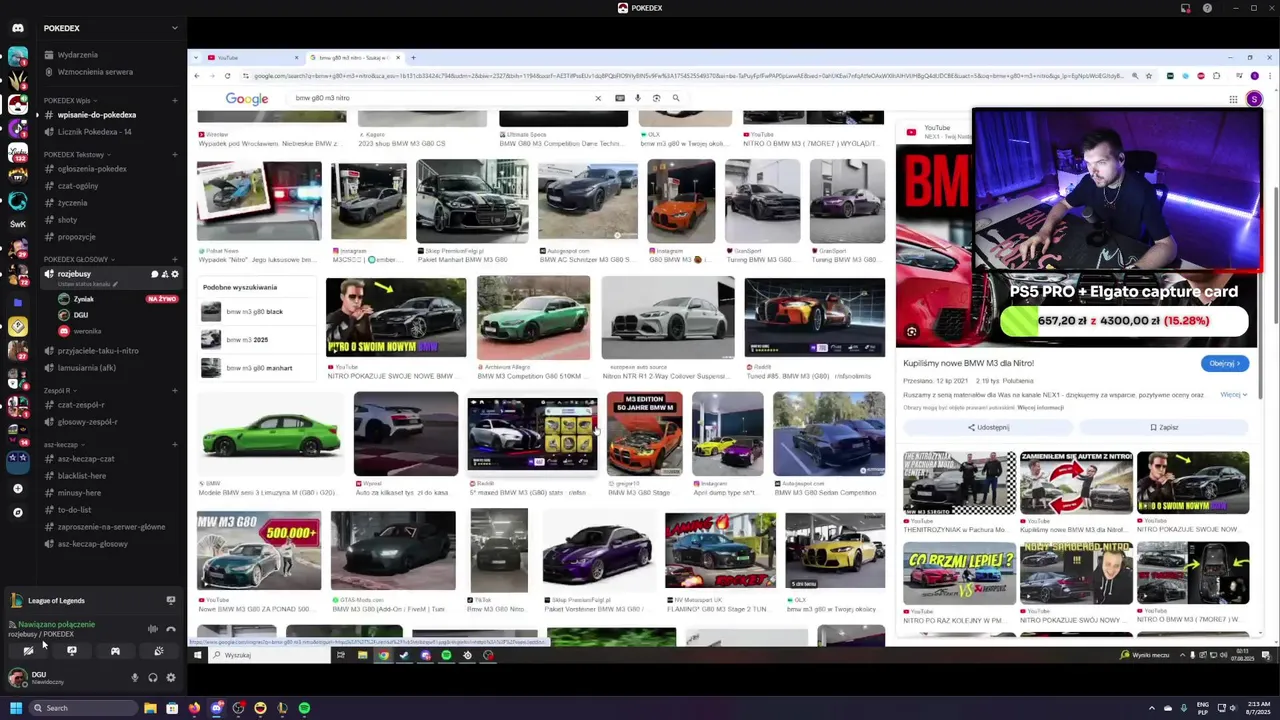Select related search bmw m3 g80 black
The image size is (1280, 720).
coord(256,312)
